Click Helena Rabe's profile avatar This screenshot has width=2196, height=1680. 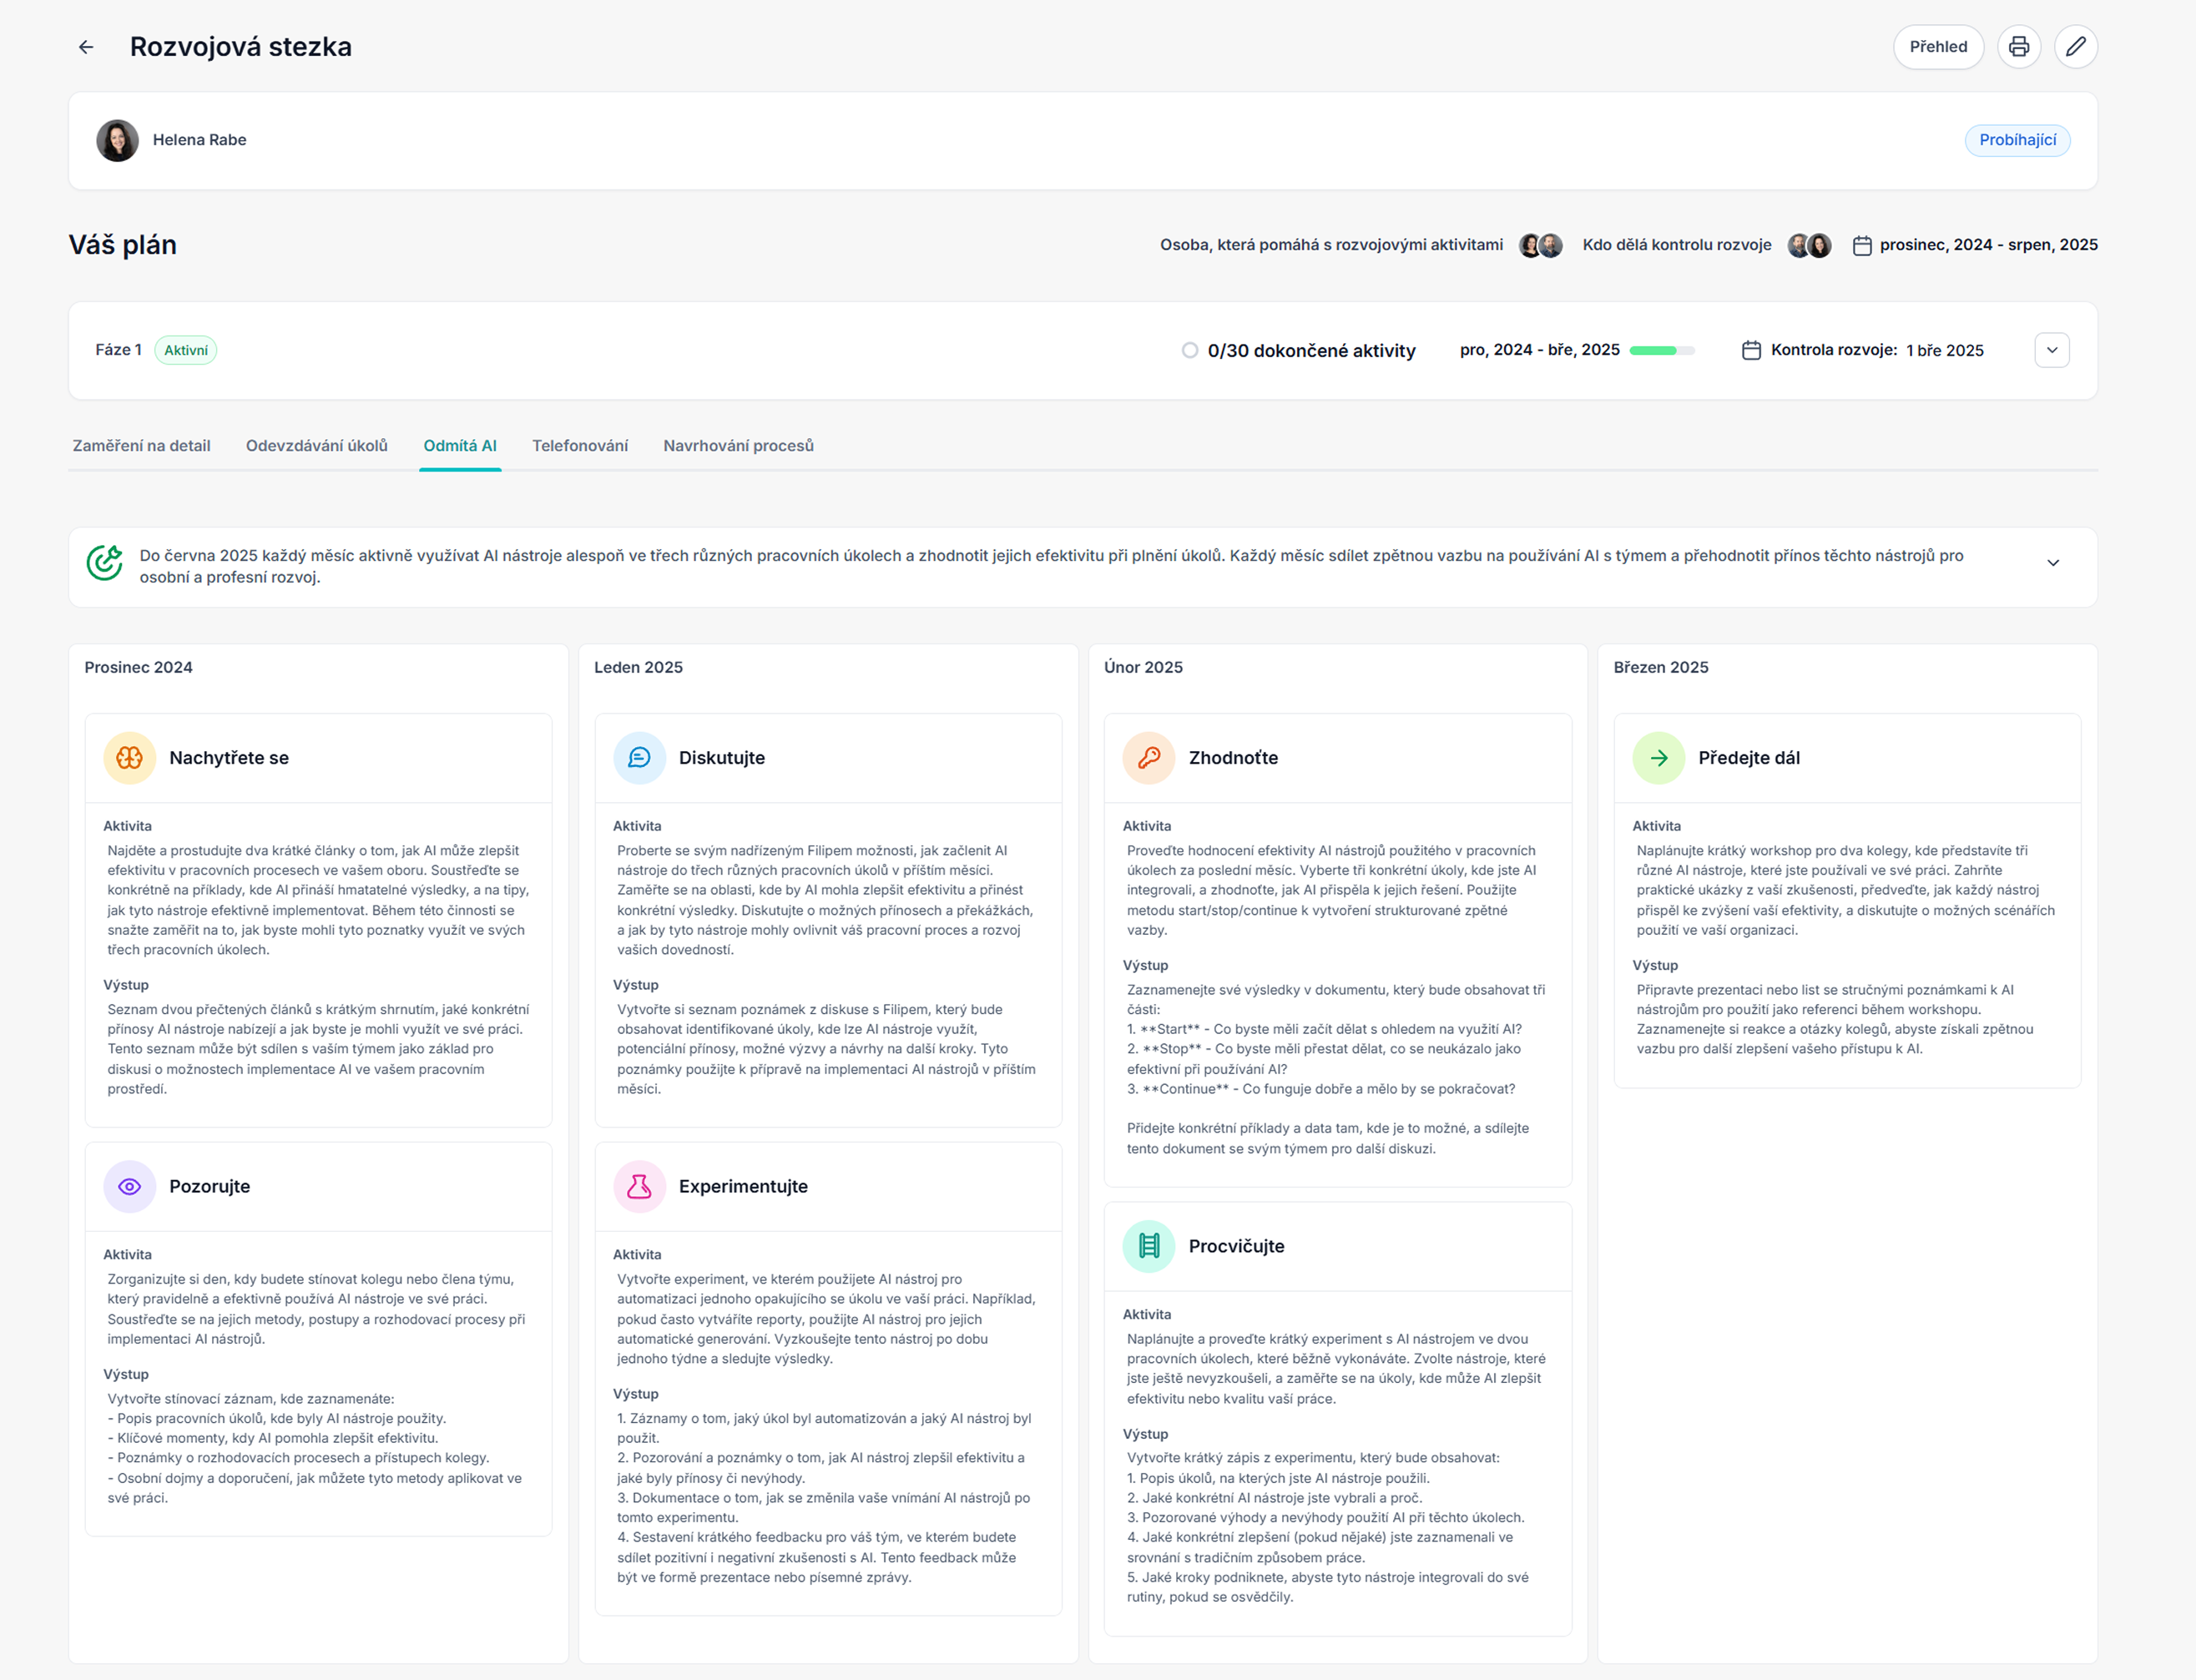117,140
